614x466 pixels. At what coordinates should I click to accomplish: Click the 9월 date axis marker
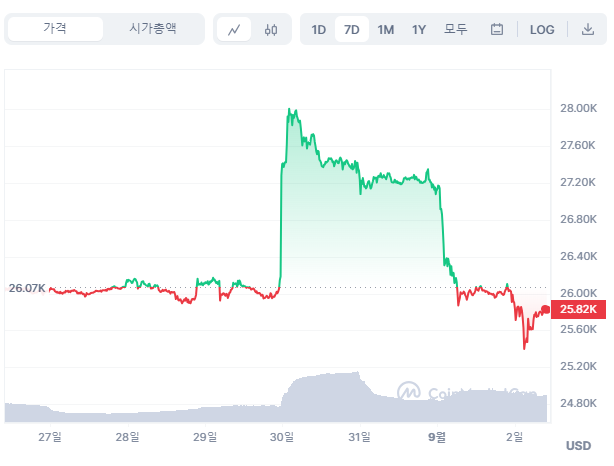(x=437, y=436)
